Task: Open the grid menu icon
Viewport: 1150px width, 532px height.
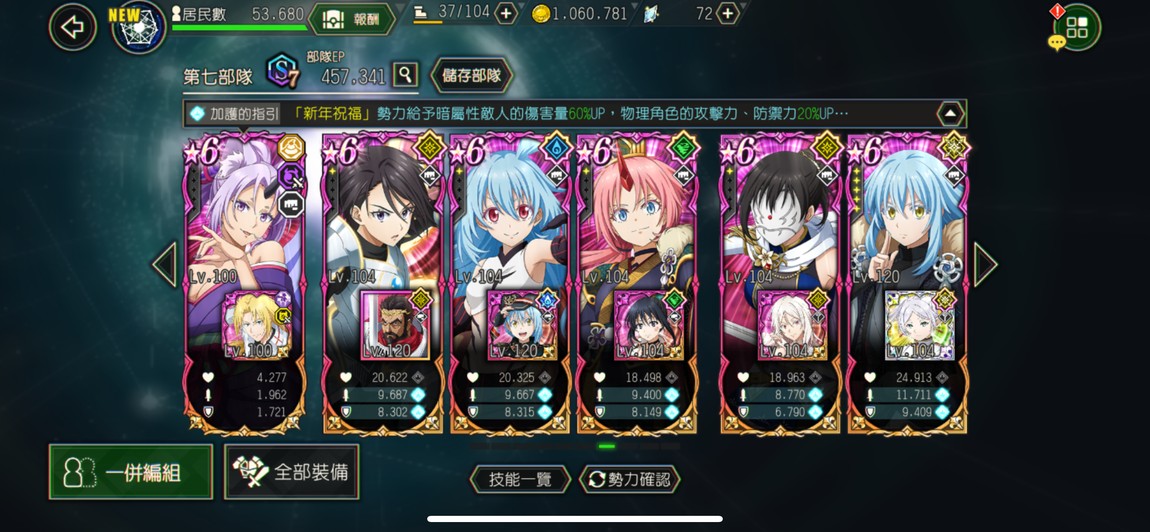Action: click(x=1077, y=27)
